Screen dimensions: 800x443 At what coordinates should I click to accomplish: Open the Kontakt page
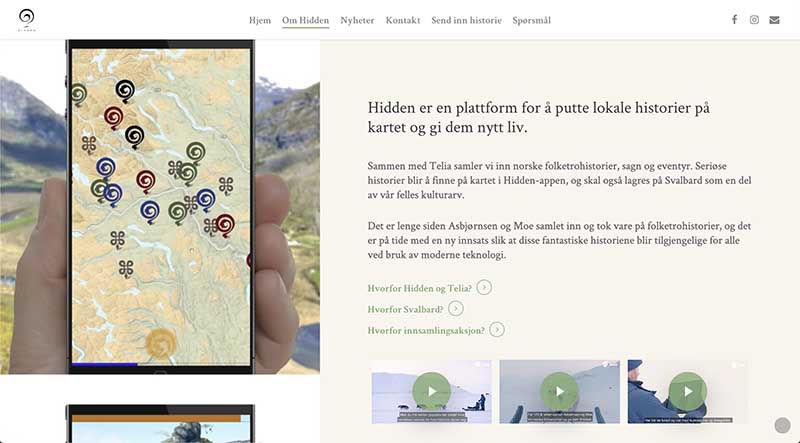(x=403, y=20)
